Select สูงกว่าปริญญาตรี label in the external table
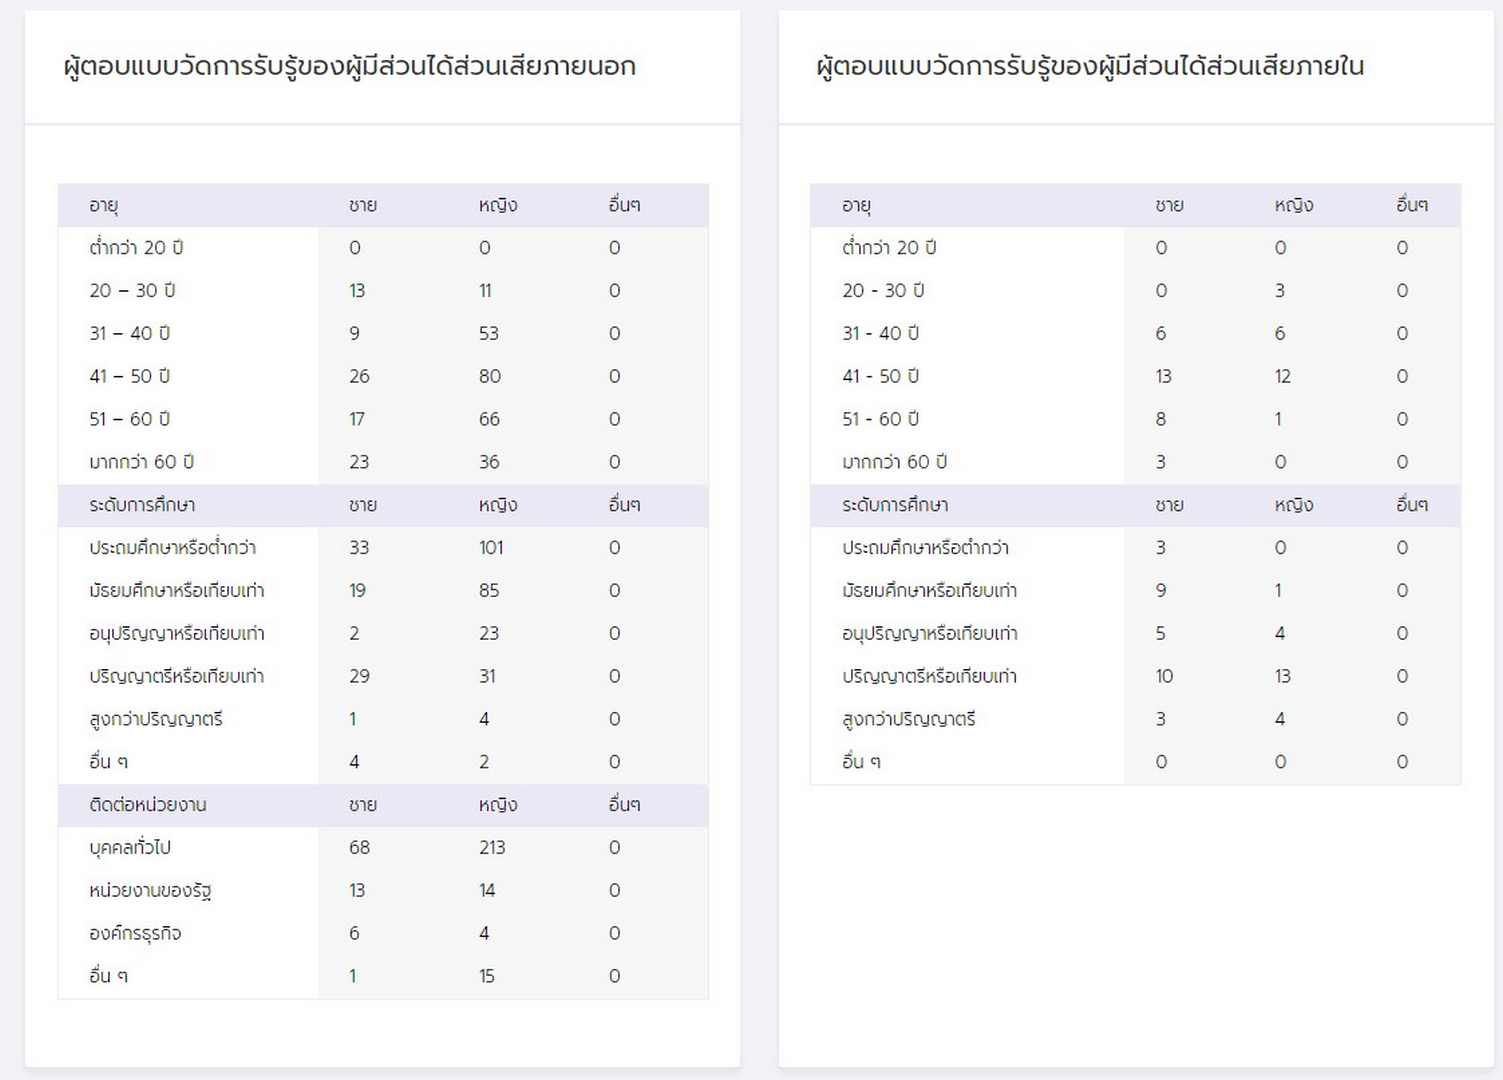1503x1080 pixels. point(156,720)
